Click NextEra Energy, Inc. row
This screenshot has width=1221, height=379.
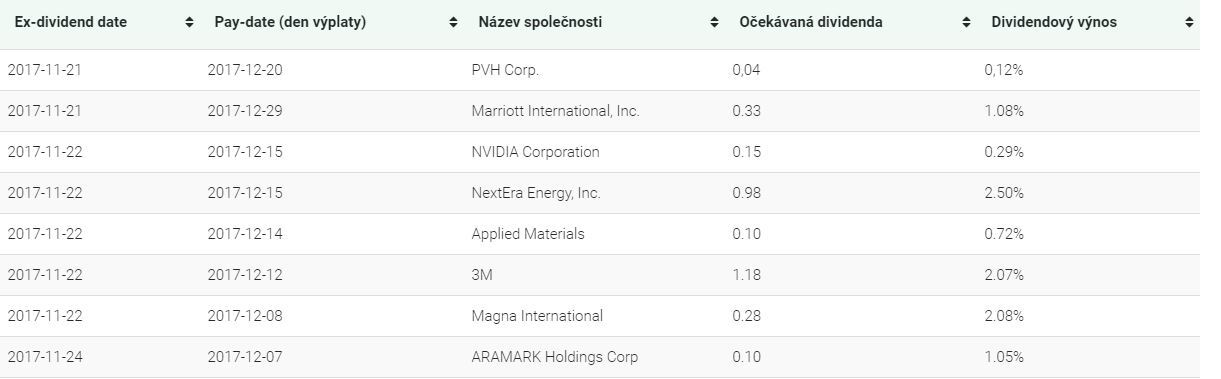click(x=600, y=193)
